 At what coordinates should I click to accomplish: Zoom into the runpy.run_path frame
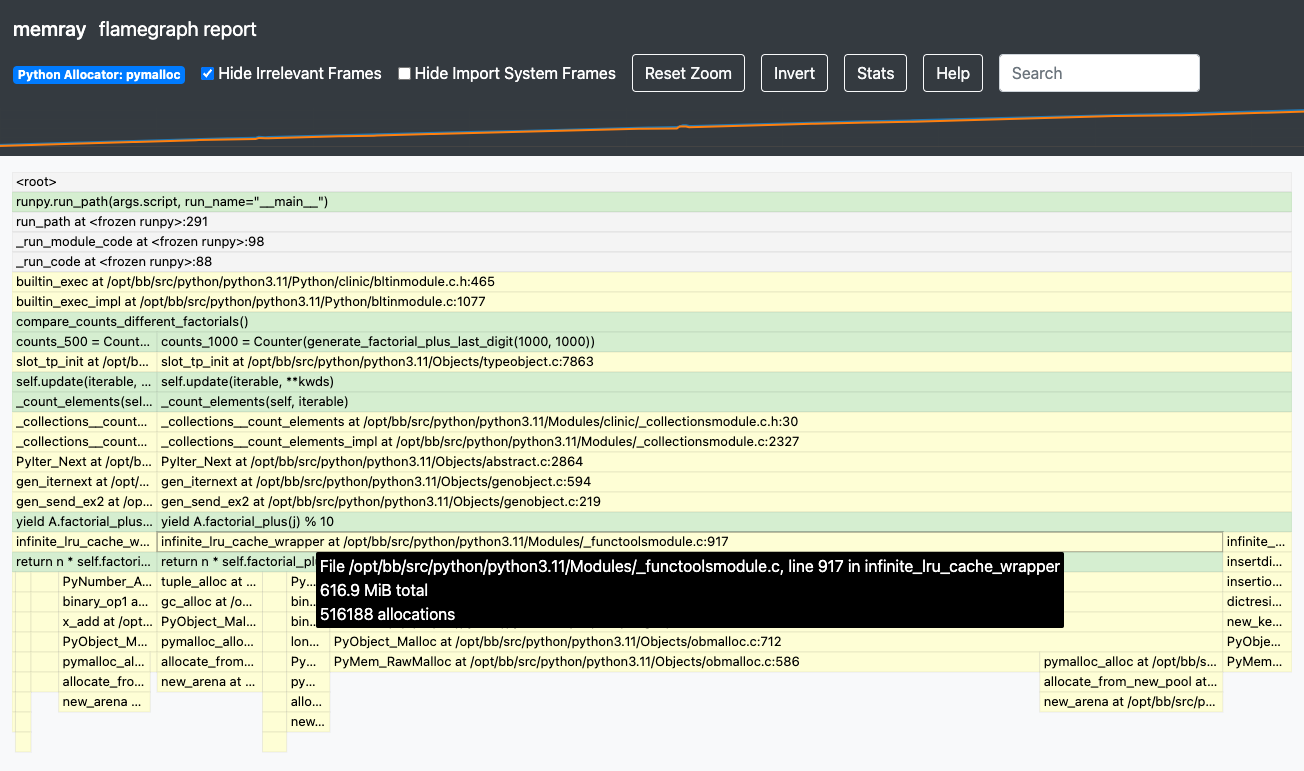651,202
